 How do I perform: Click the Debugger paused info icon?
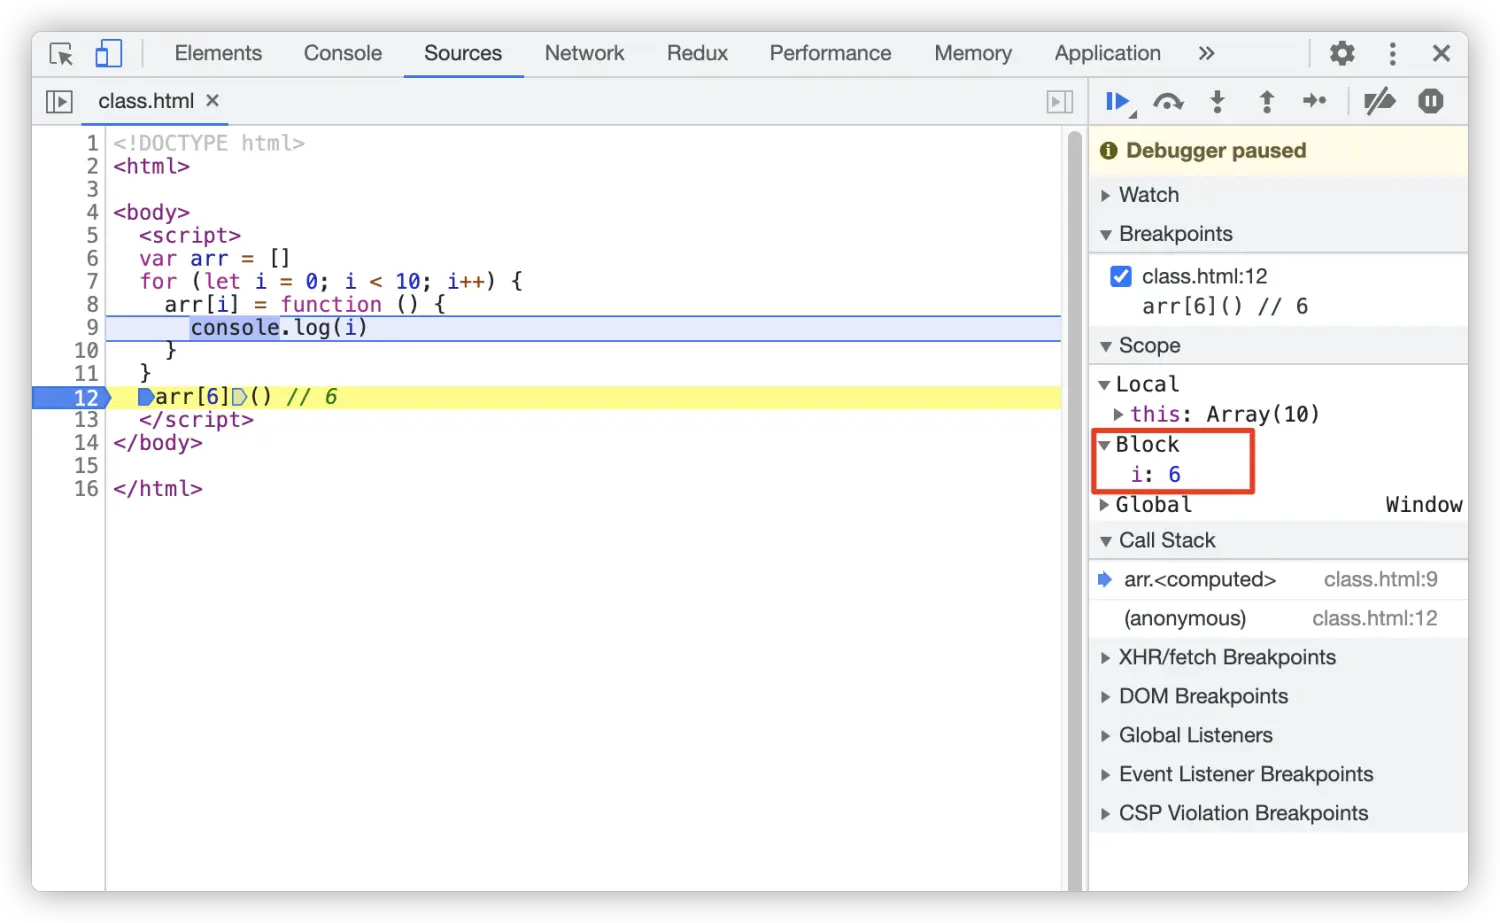tap(1108, 151)
